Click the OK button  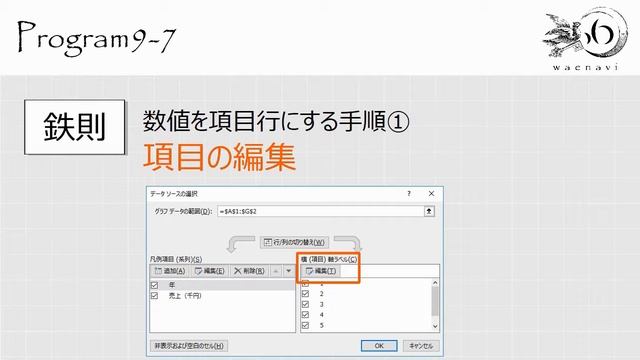(x=379, y=346)
